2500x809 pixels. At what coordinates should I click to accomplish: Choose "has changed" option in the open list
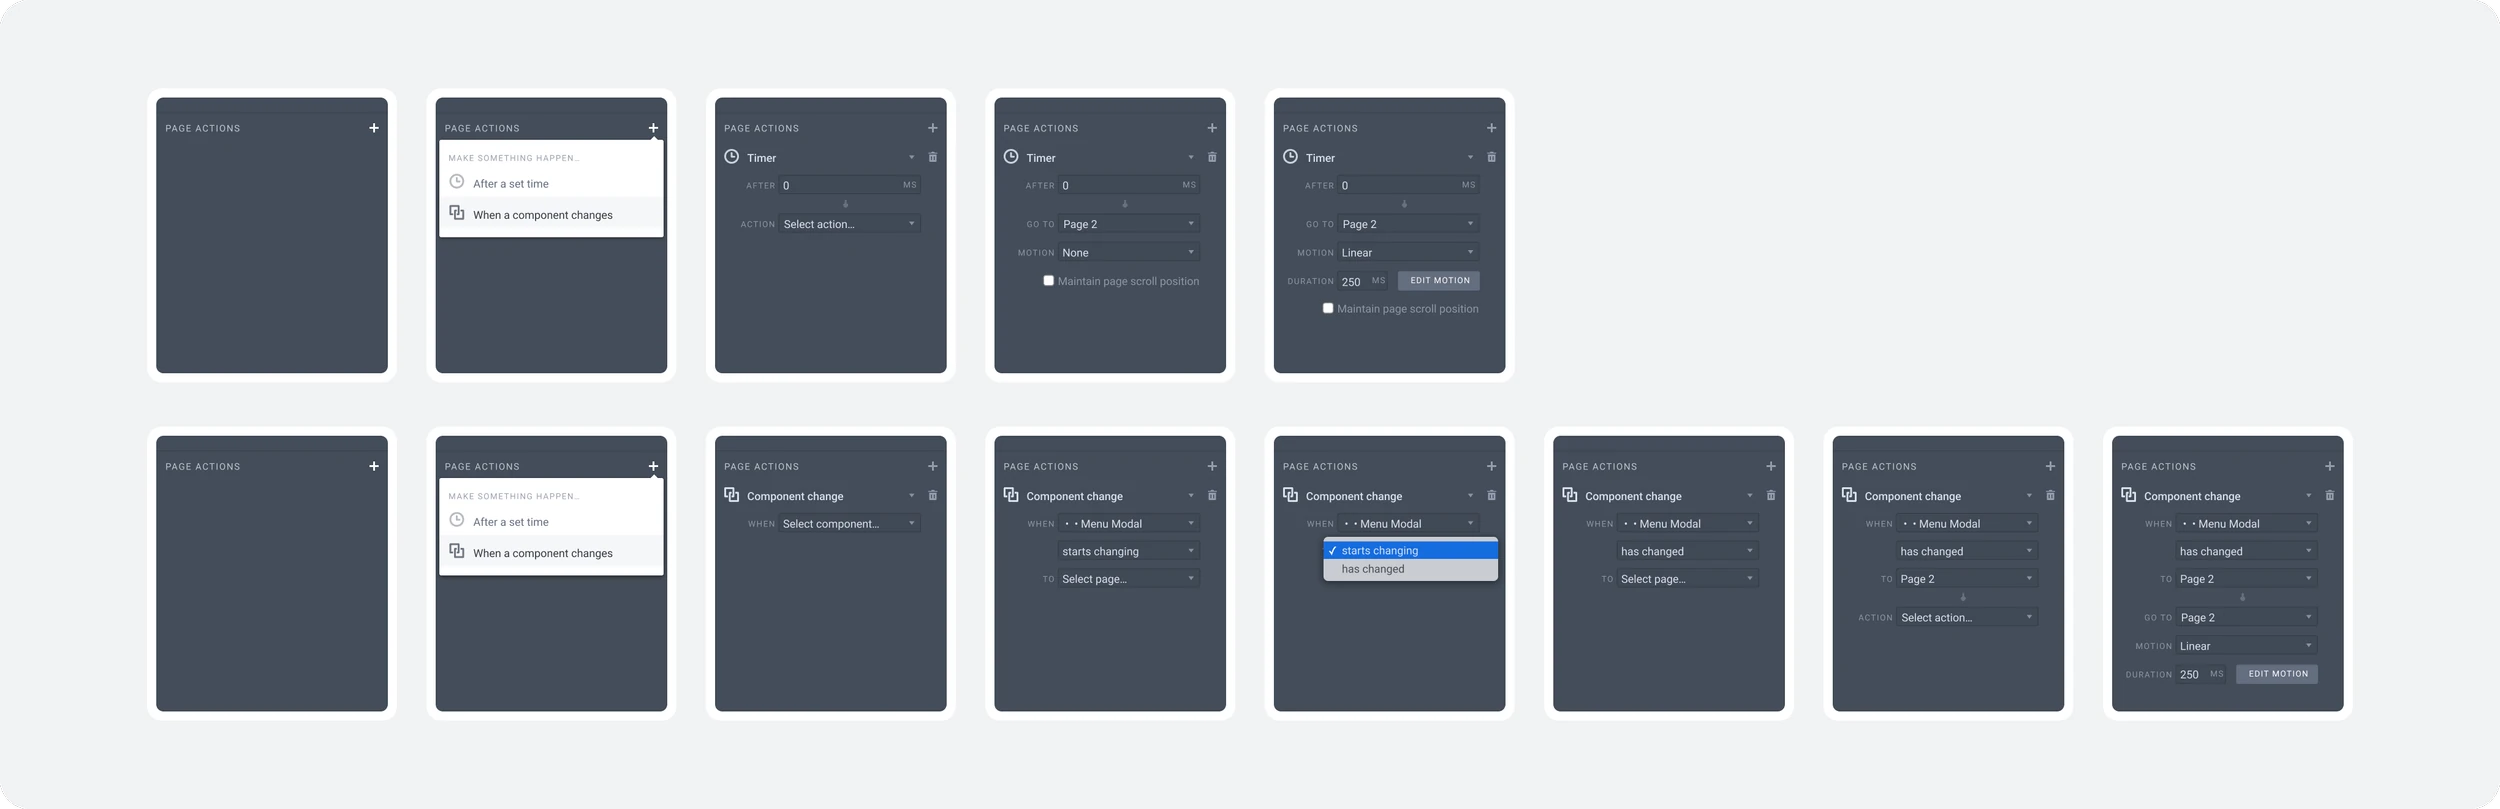[x=1411, y=569]
